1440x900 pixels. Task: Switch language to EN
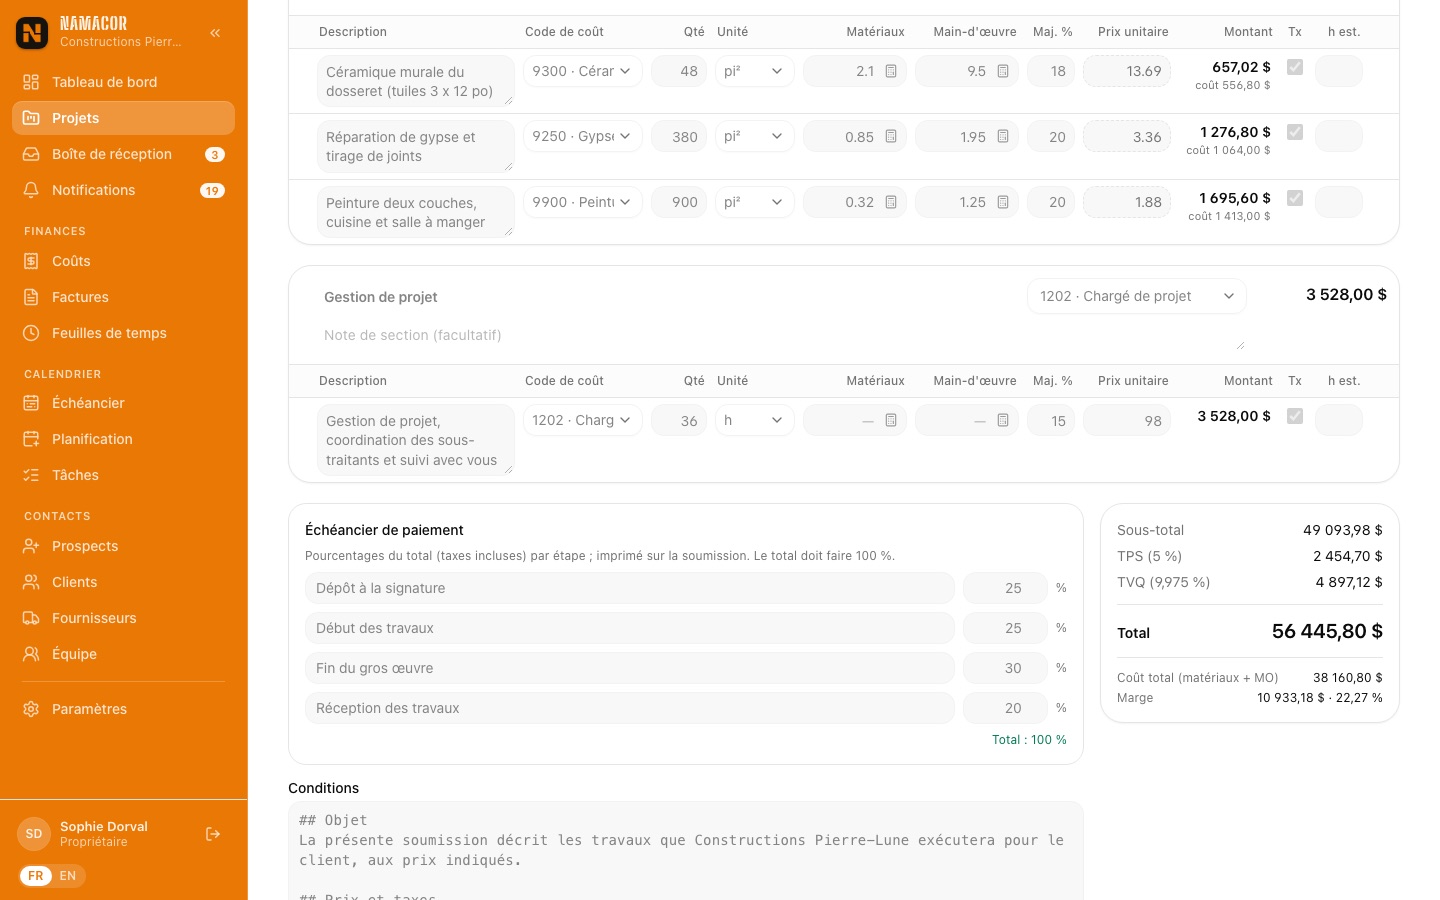pos(68,876)
